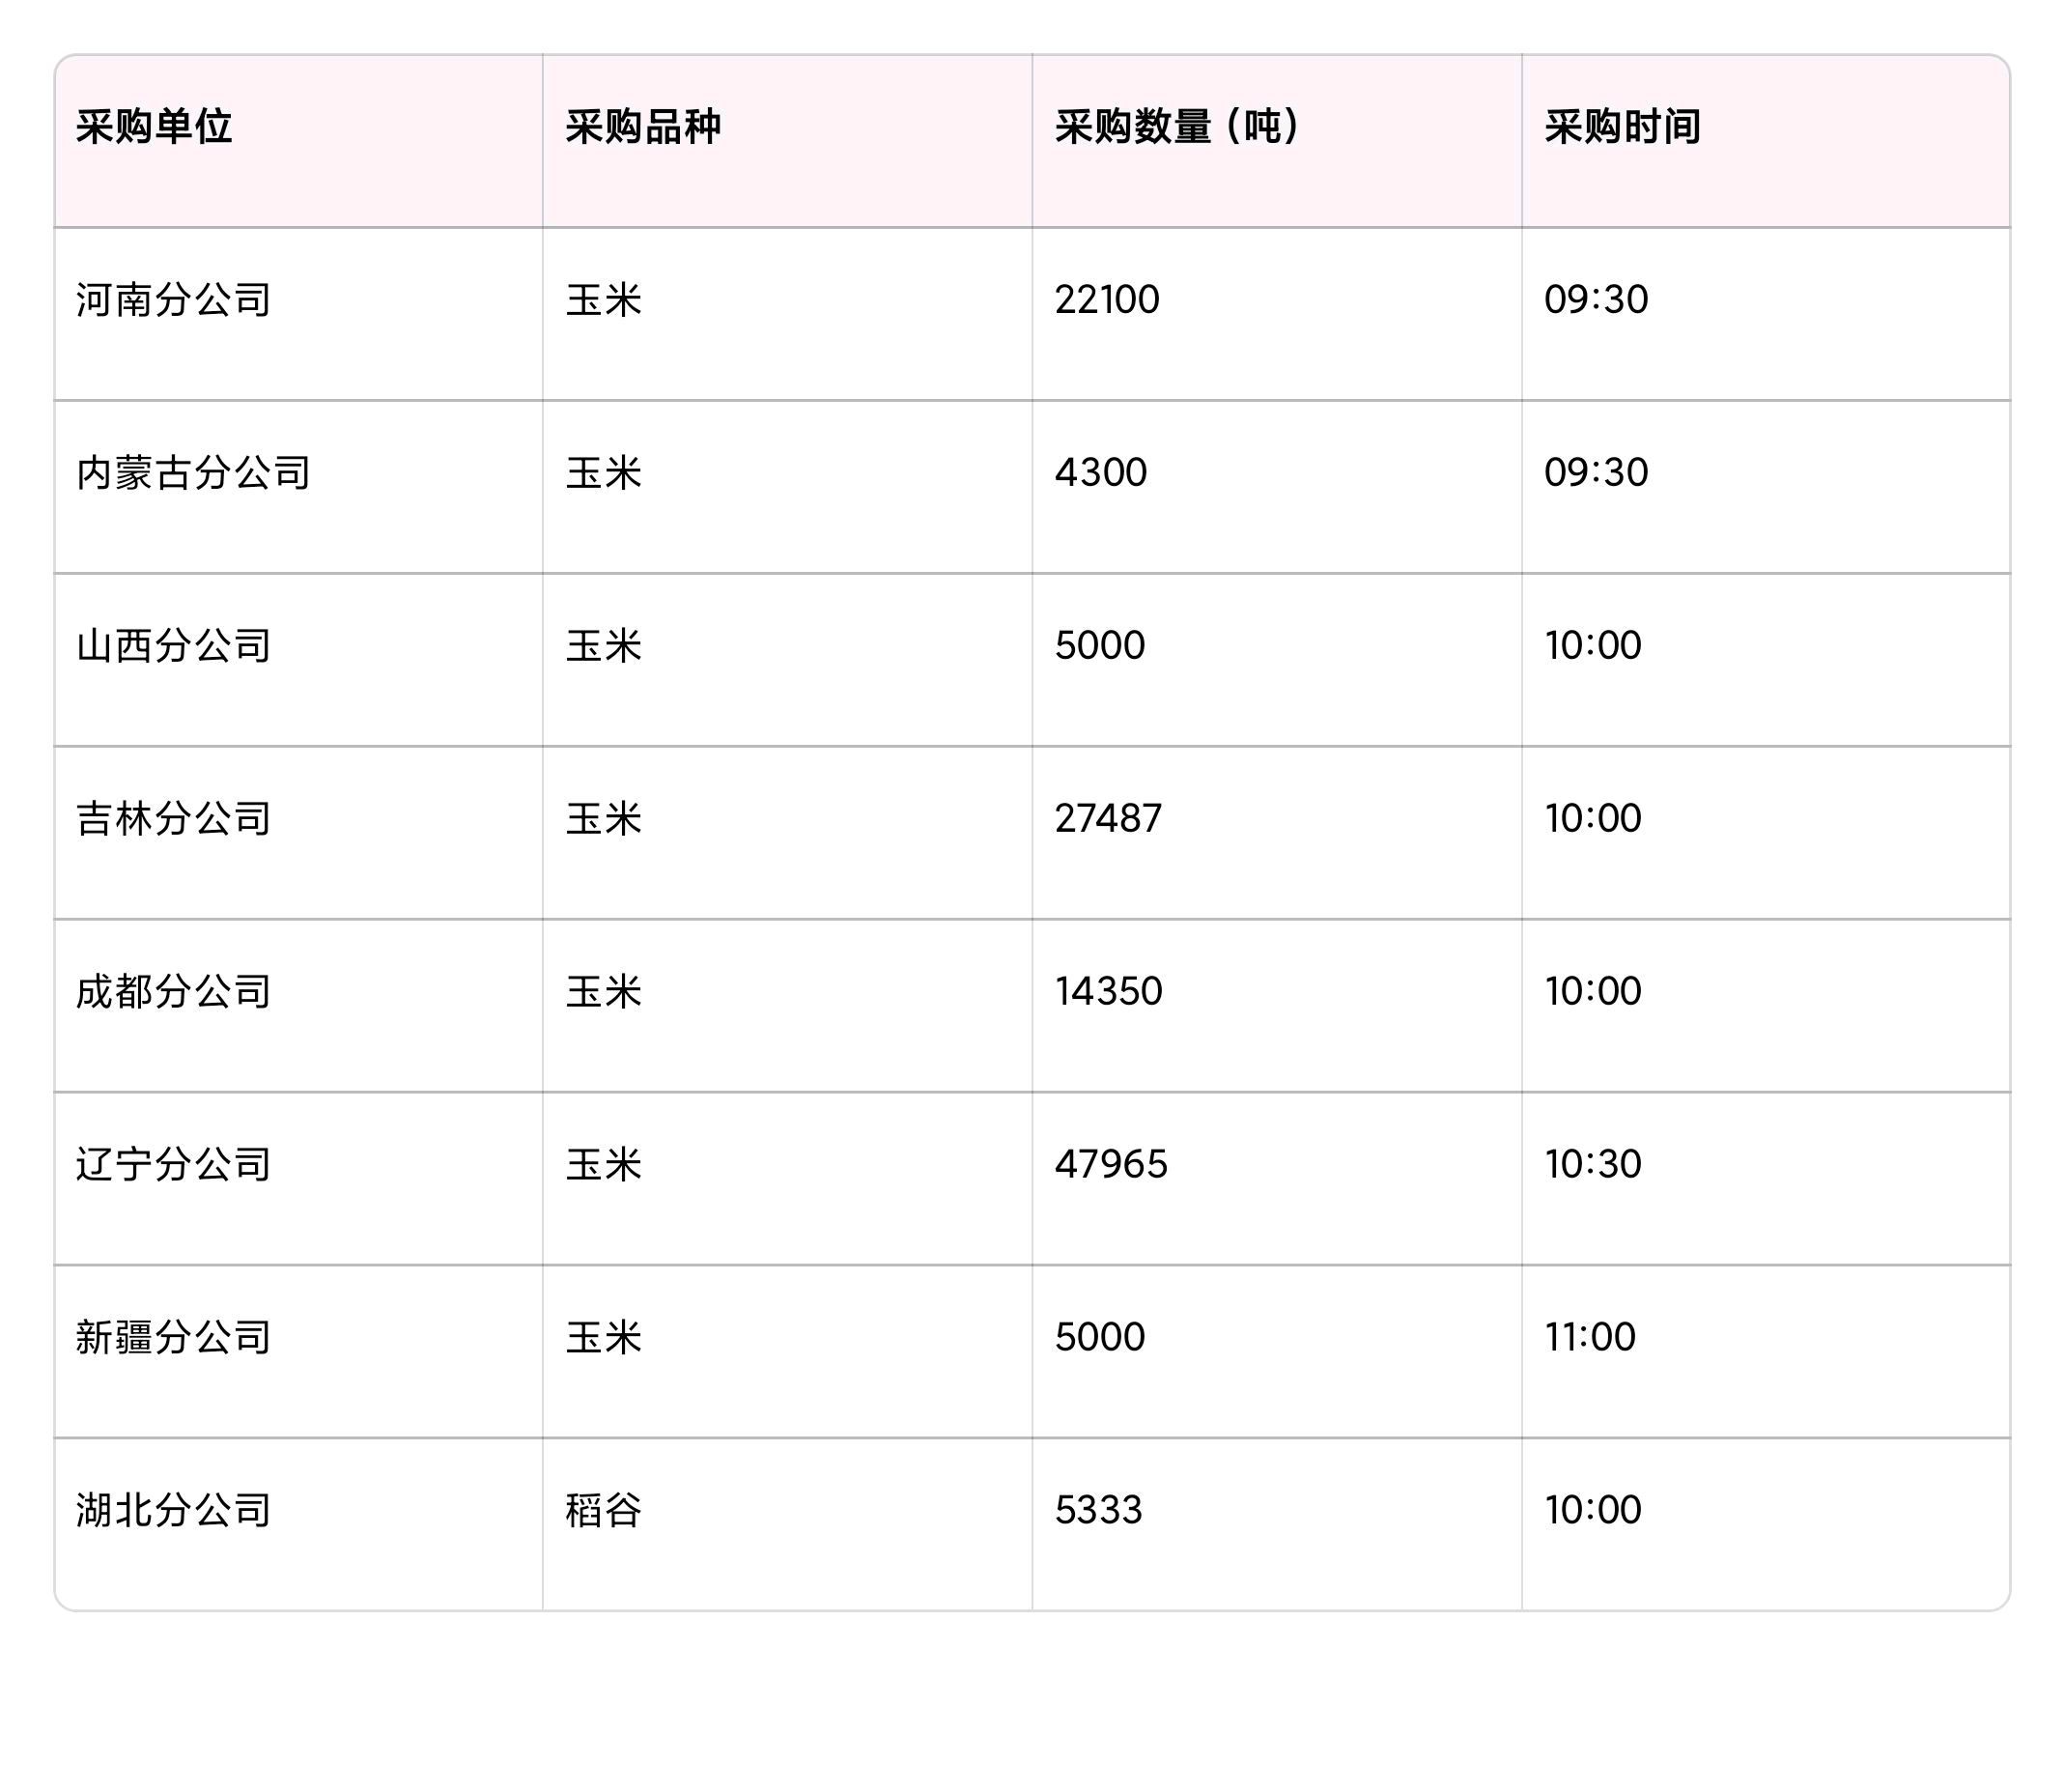Select the 辽宁分公司 cell
This screenshot has height=1792, width=2064.
[x=174, y=1165]
